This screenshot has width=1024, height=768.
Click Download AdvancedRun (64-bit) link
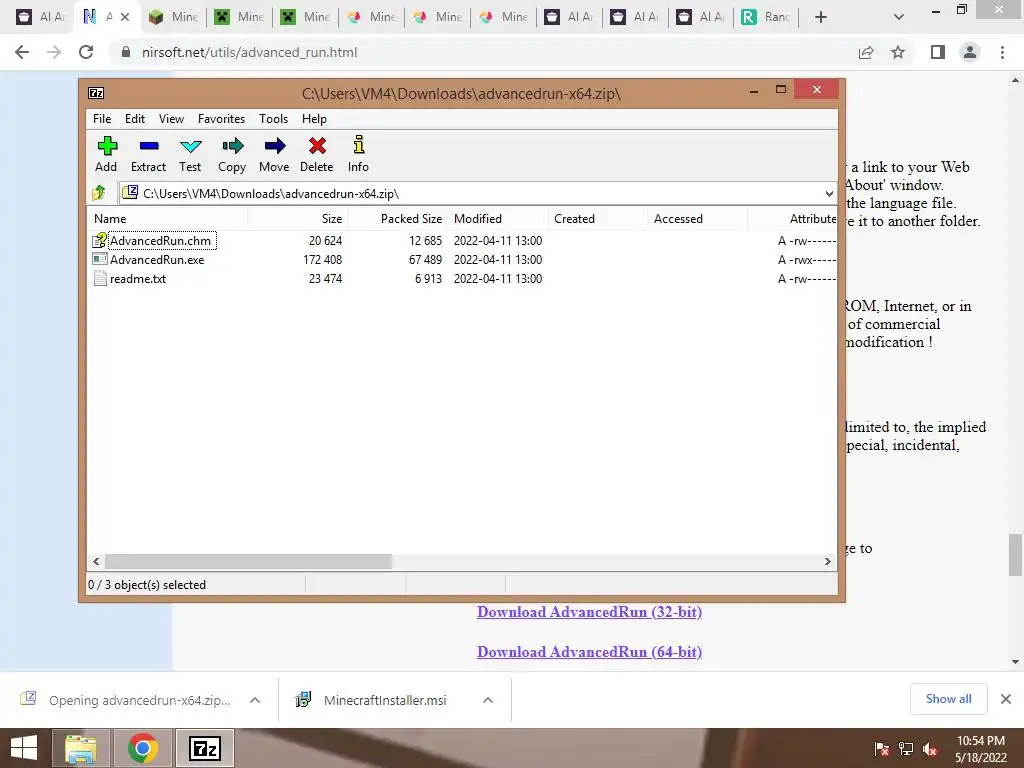click(x=589, y=652)
